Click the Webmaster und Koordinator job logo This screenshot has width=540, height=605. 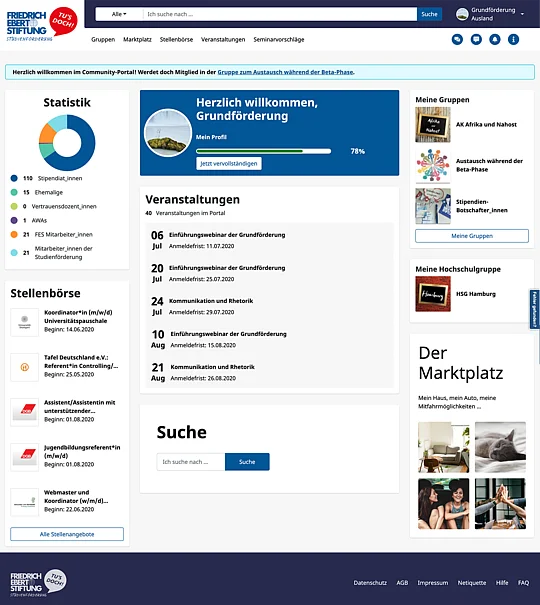tap(24, 502)
